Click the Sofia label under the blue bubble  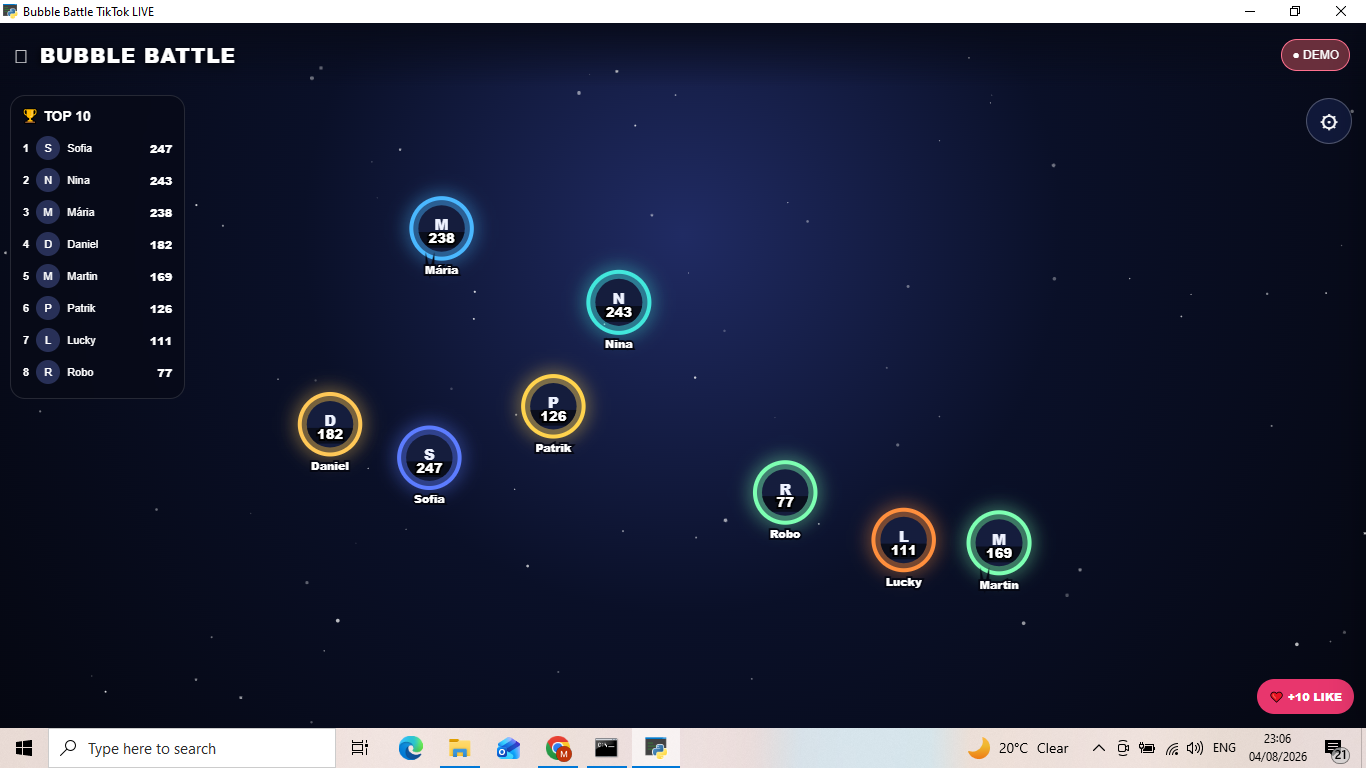pos(429,499)
